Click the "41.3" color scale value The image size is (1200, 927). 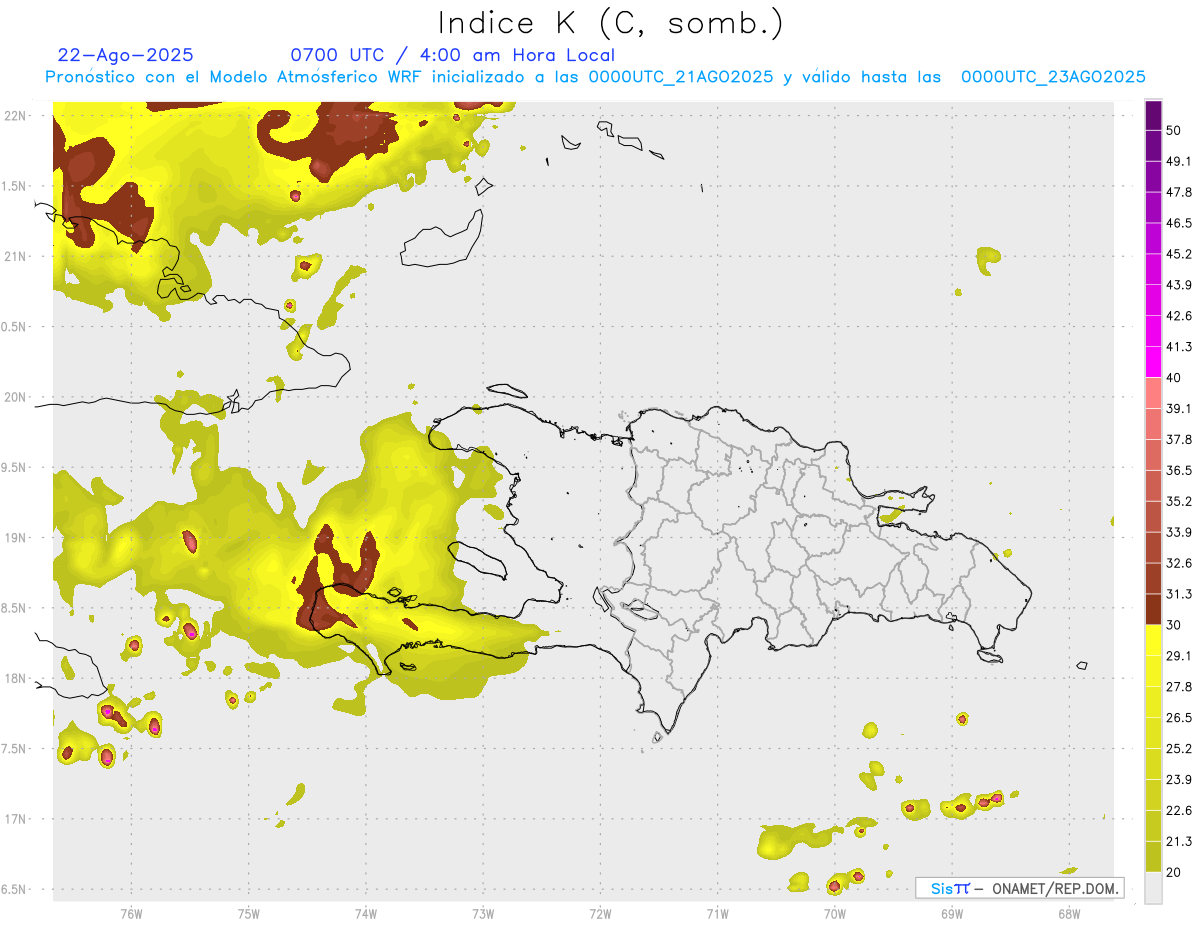pos(1179,347)
